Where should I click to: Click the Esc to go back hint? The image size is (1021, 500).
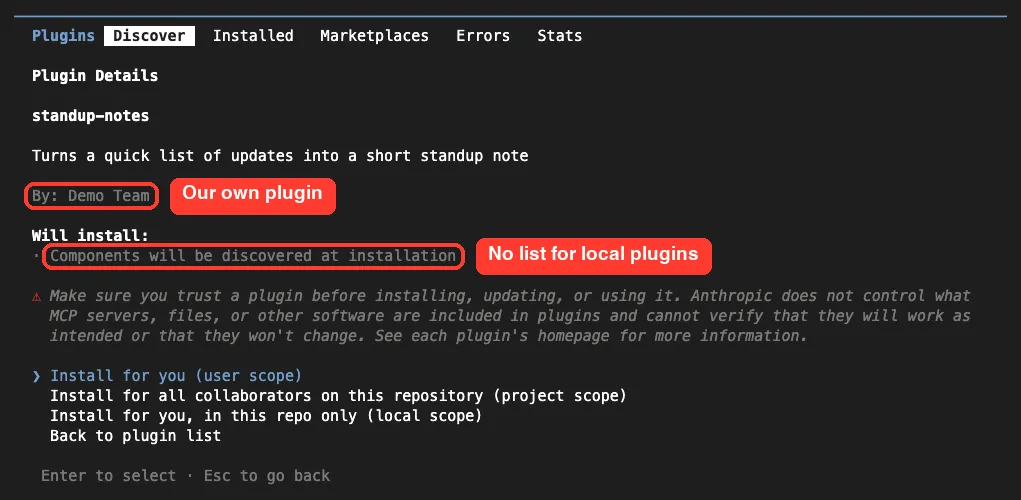[267, 476]
